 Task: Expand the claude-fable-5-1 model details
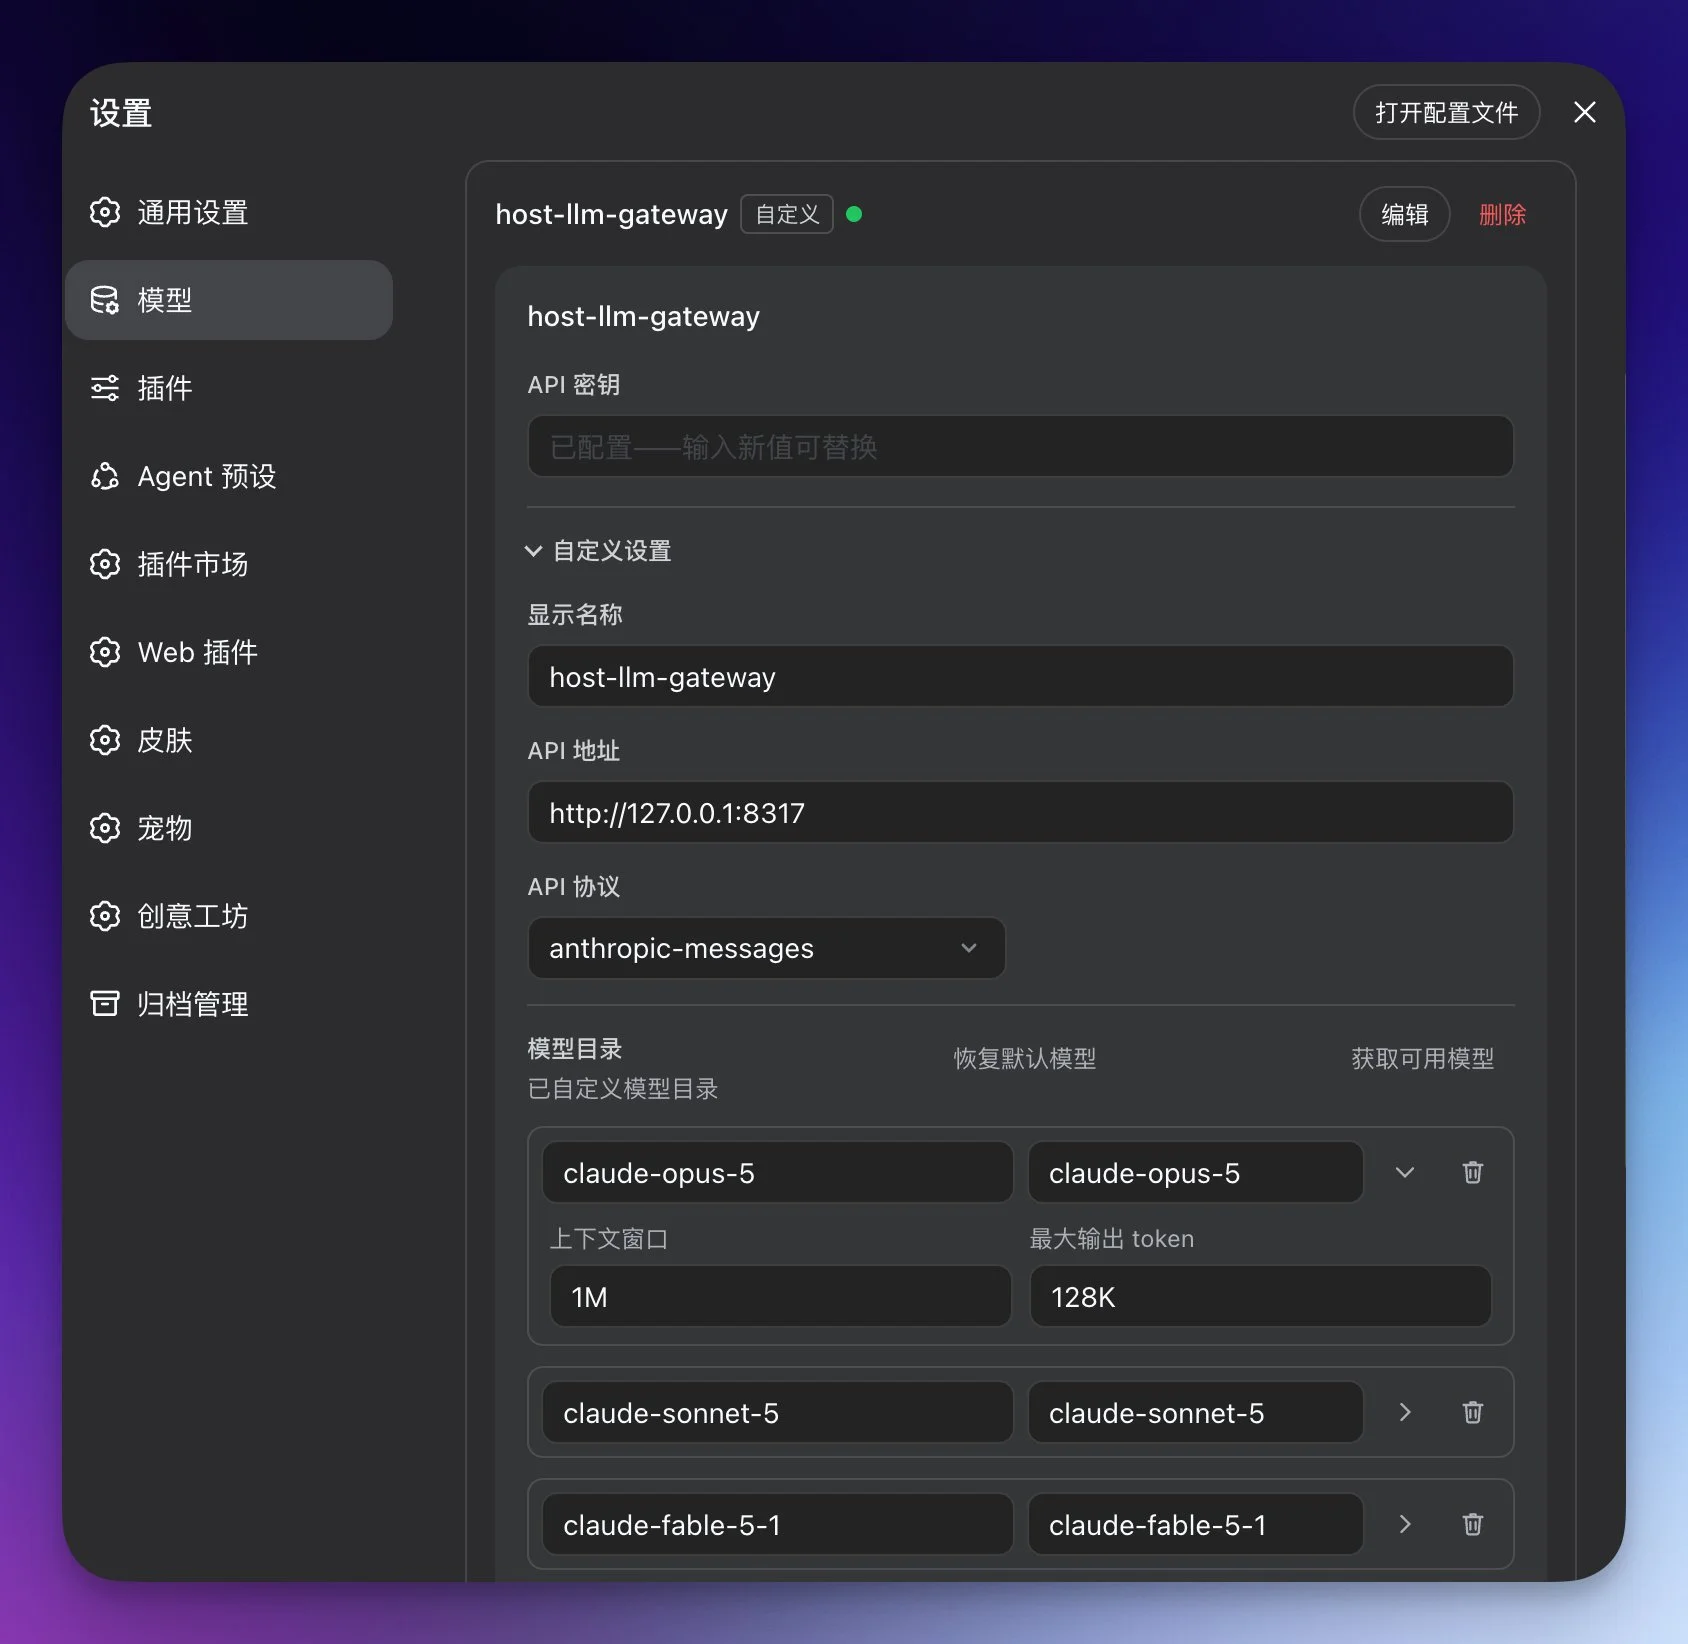click(1405, 1524)
